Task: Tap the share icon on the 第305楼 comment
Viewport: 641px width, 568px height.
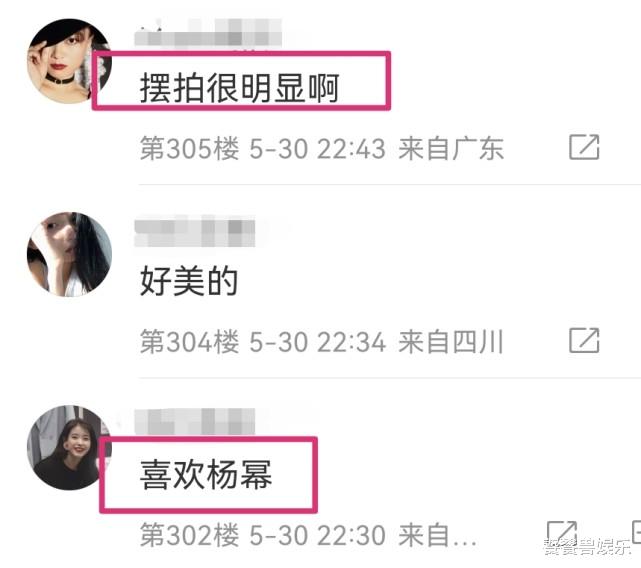Action: (584, 147)
